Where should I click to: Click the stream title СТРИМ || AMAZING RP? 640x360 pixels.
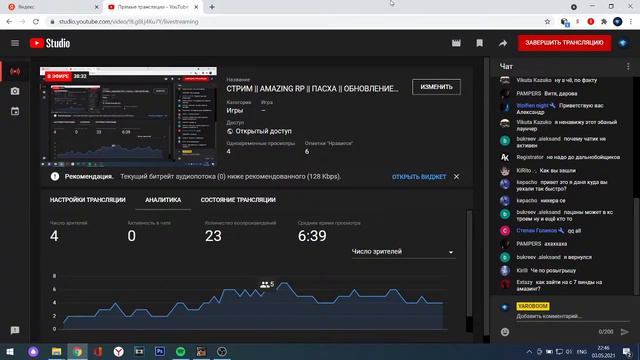point(312,89)
